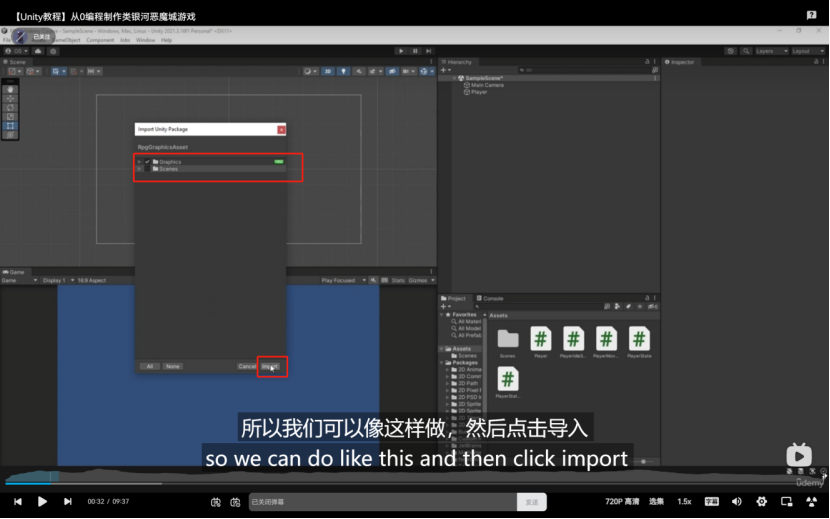Viewport: 830px width, 519px height.
Task: Toggle scene lighting lightbulb icon
Action: [344, 71]
